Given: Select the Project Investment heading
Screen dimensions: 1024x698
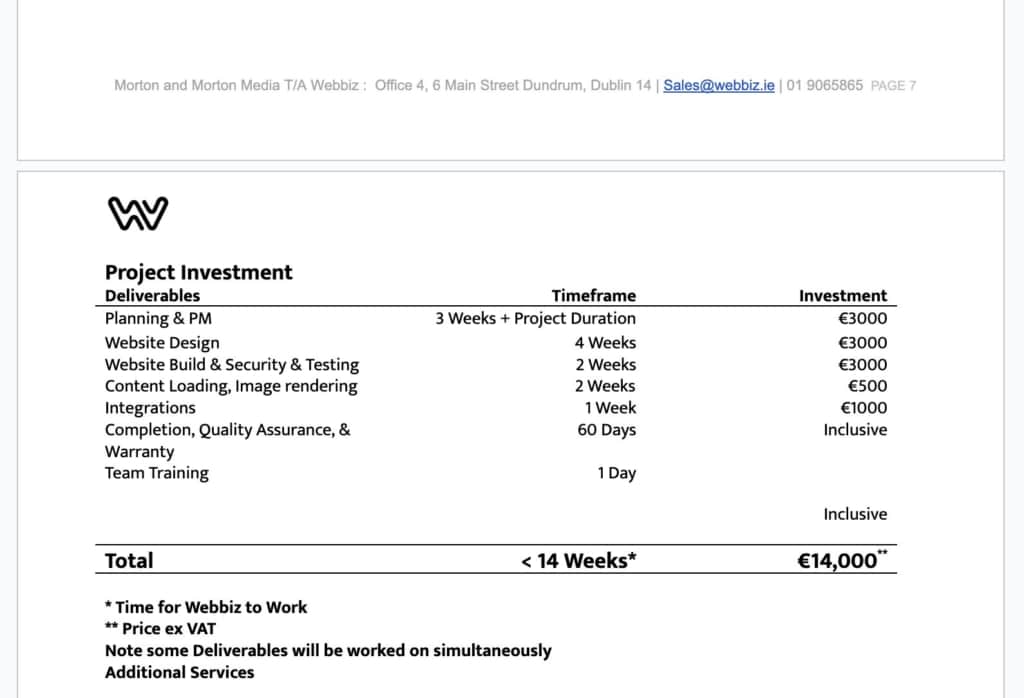Looking at the screenshot, I should pos(199,272).
